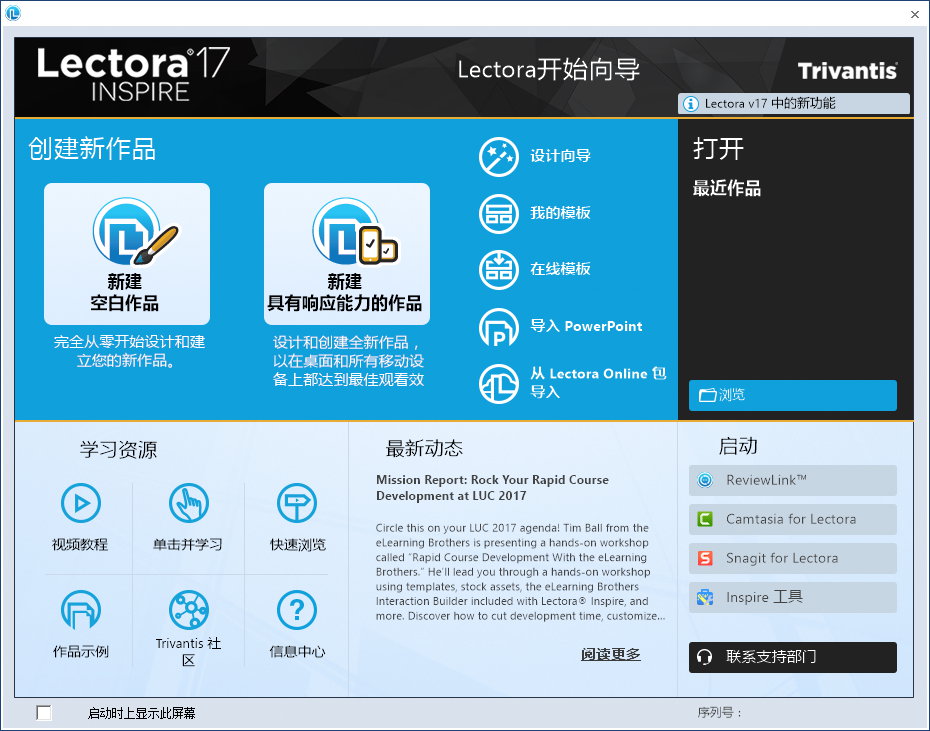Open the 设计向导 magic wand icon

(499, 157)
